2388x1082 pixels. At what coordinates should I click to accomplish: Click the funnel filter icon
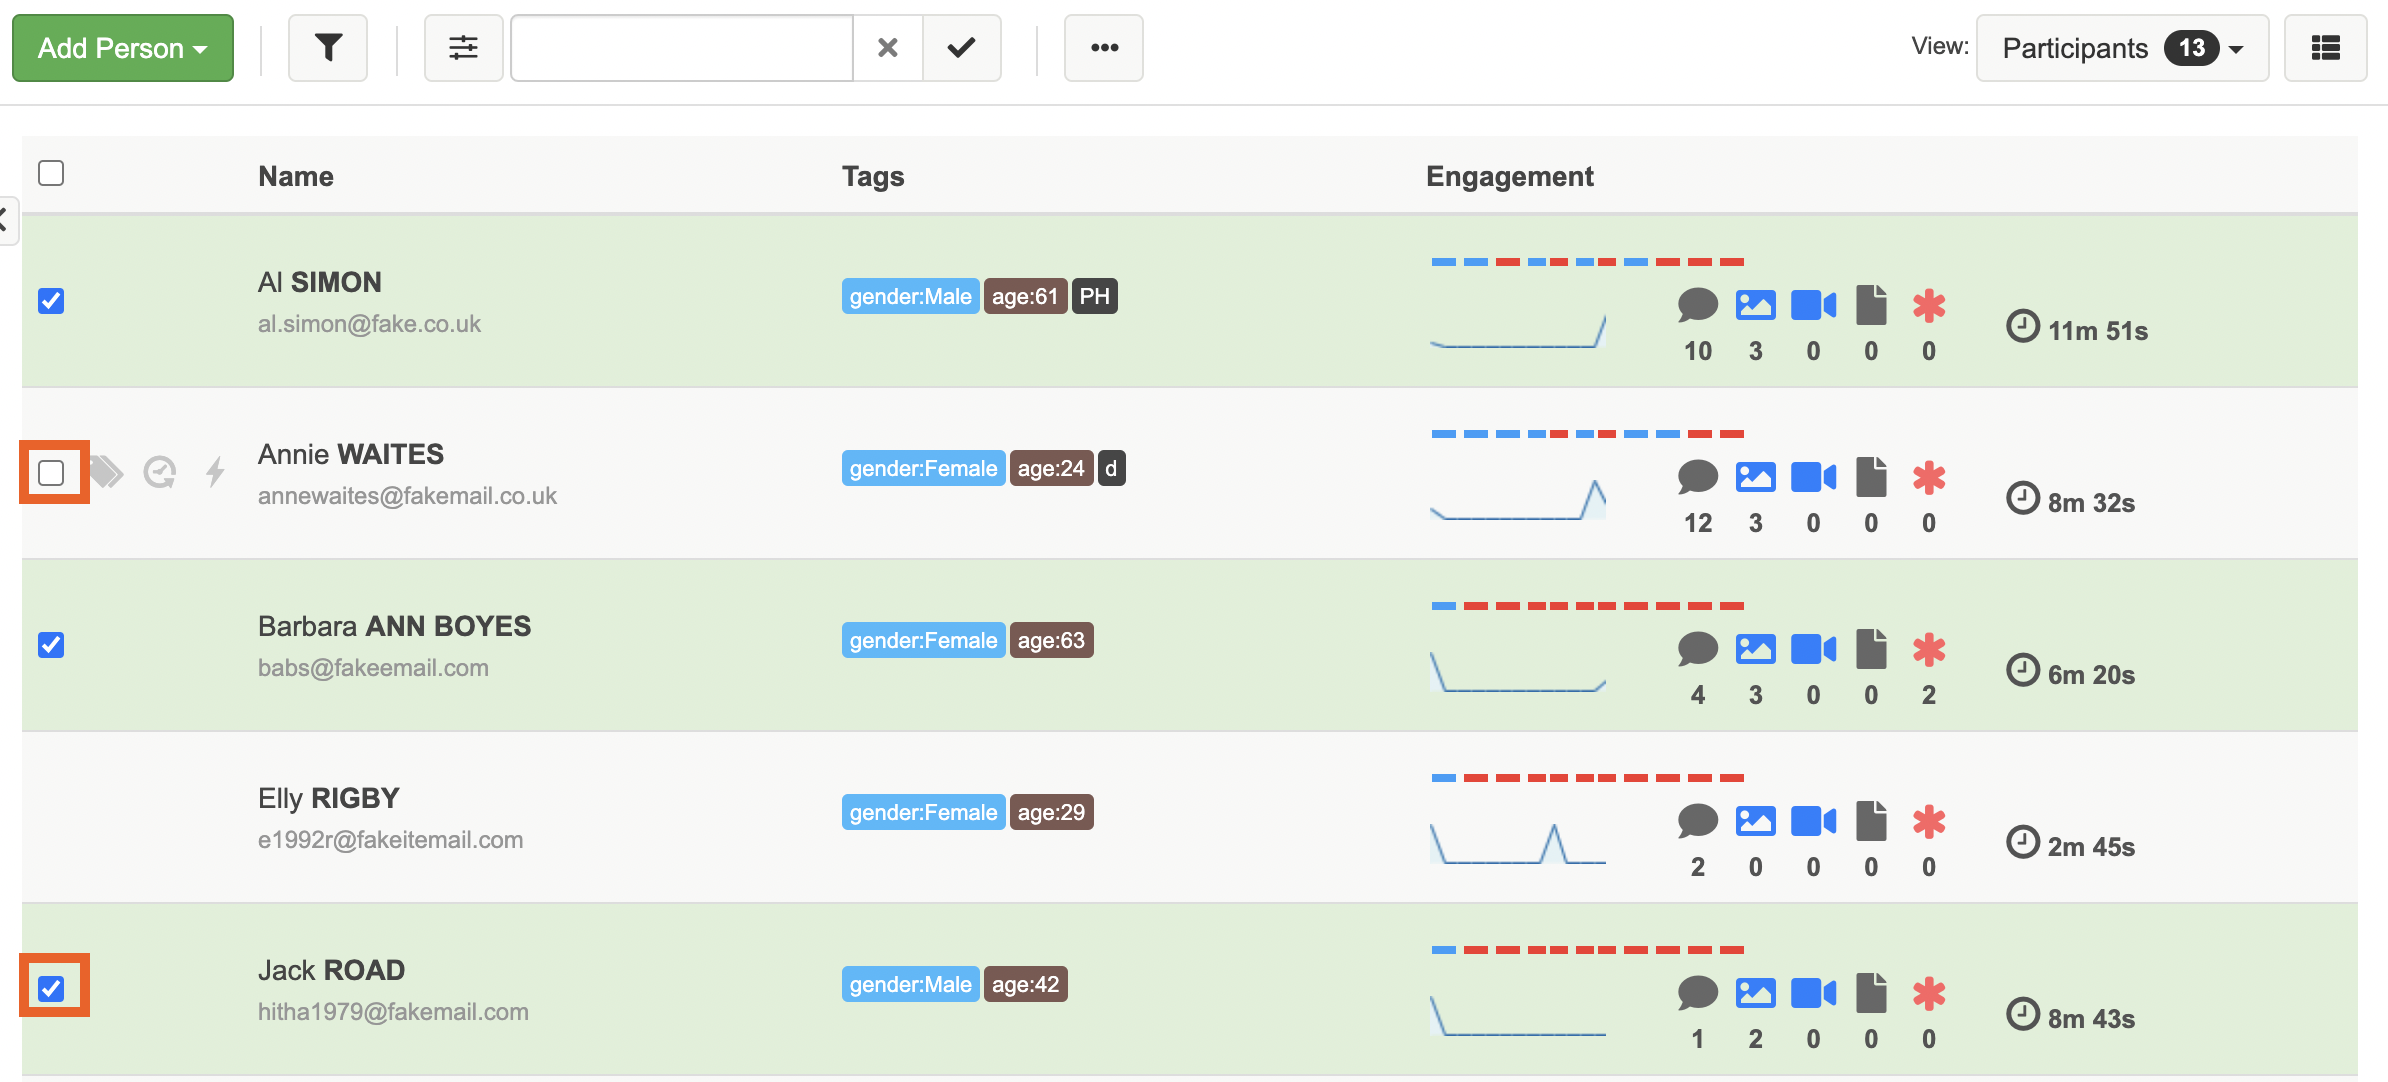328,47
